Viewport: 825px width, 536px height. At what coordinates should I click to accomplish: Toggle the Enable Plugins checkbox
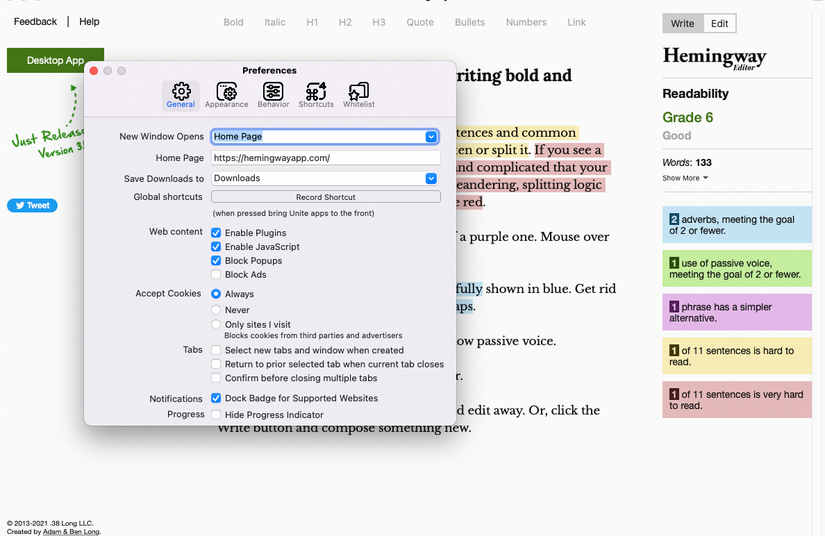click(x=216, y=232)
